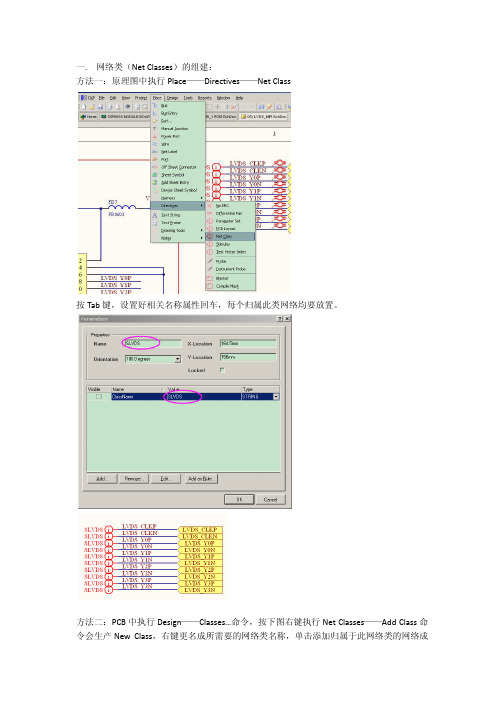The height and width of the screenshot is (713, 504).
Task: Select Probe in Directives submenu
Action: point(230,261)
